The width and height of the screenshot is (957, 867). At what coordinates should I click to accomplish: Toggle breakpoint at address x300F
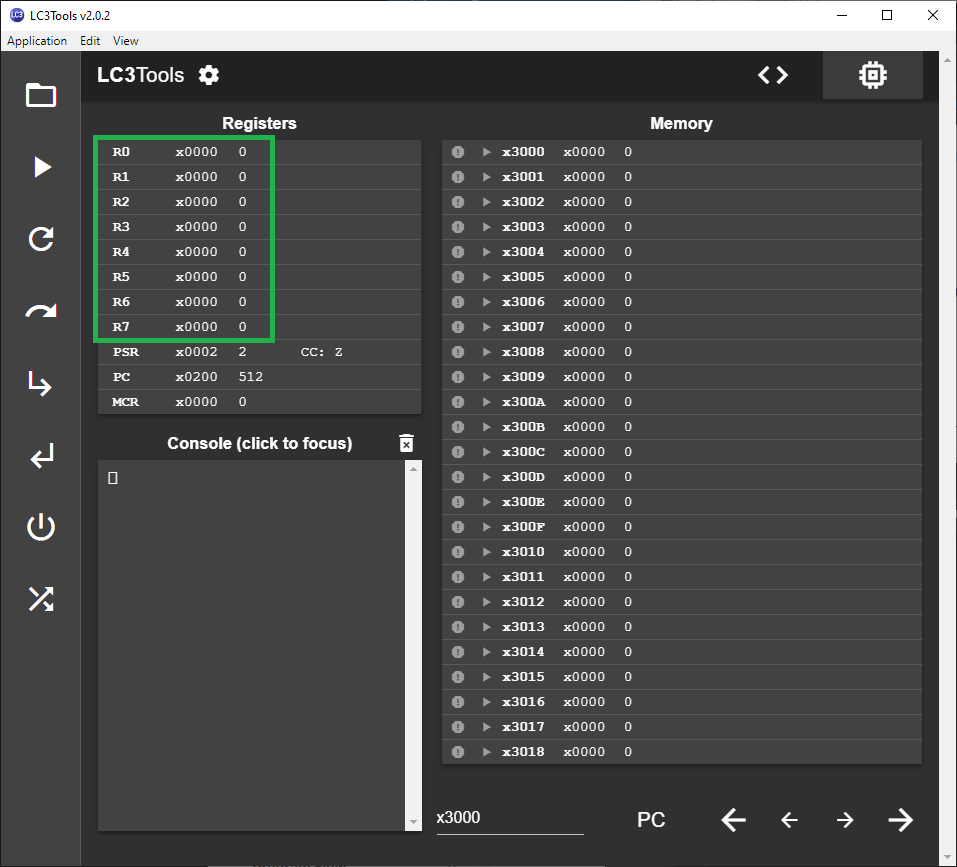[x=458, y=527]
